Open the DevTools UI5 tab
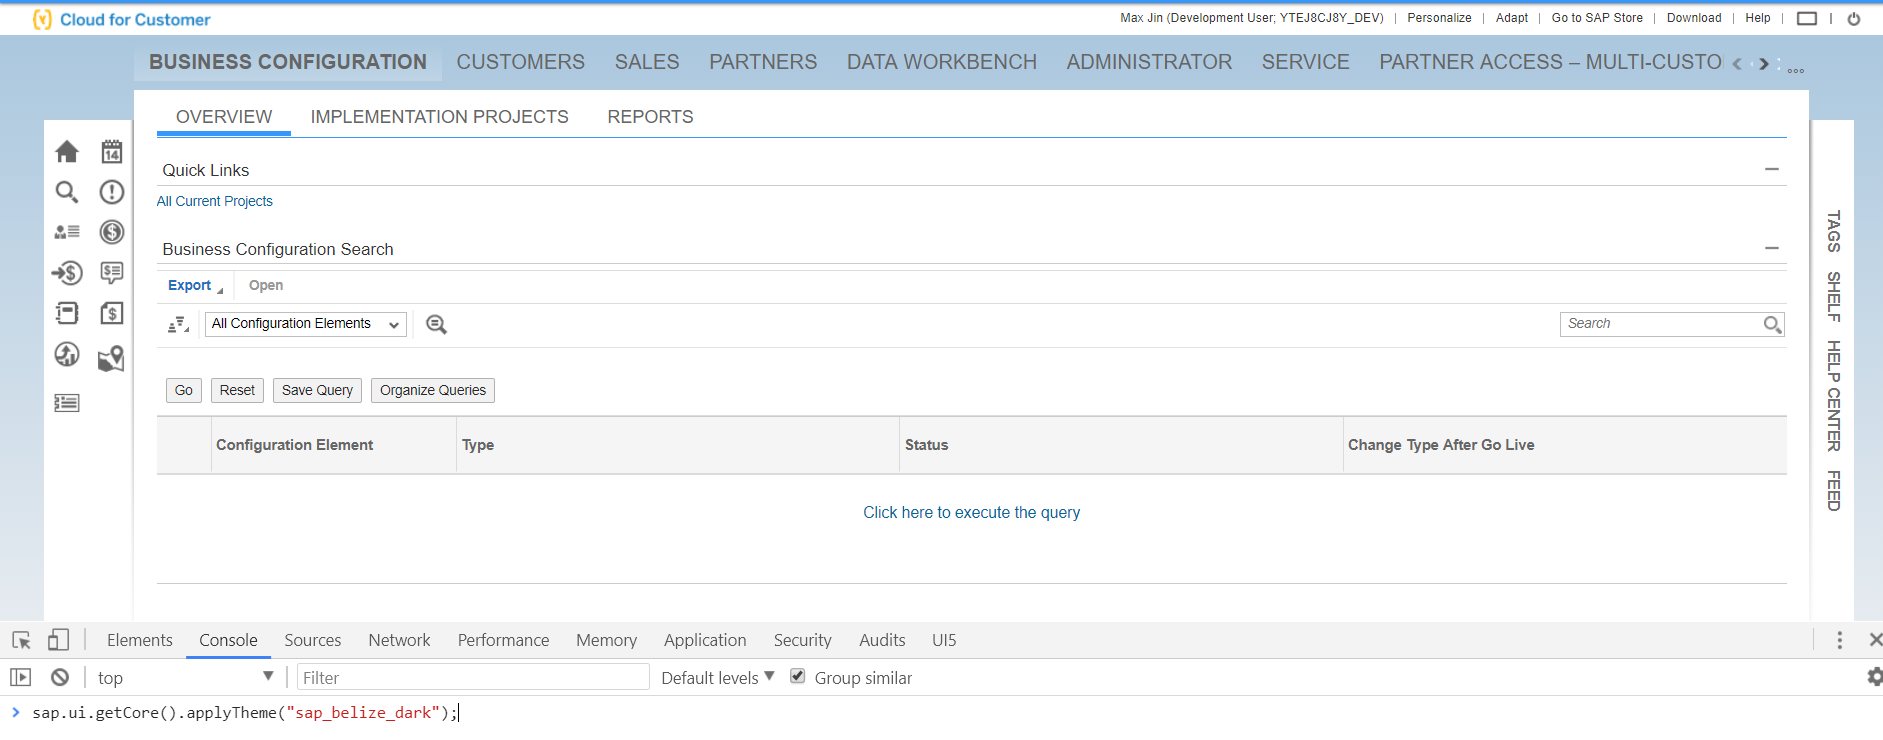Image resolution: width=1883 pixels, height=740 pixels. pos(944,640)
